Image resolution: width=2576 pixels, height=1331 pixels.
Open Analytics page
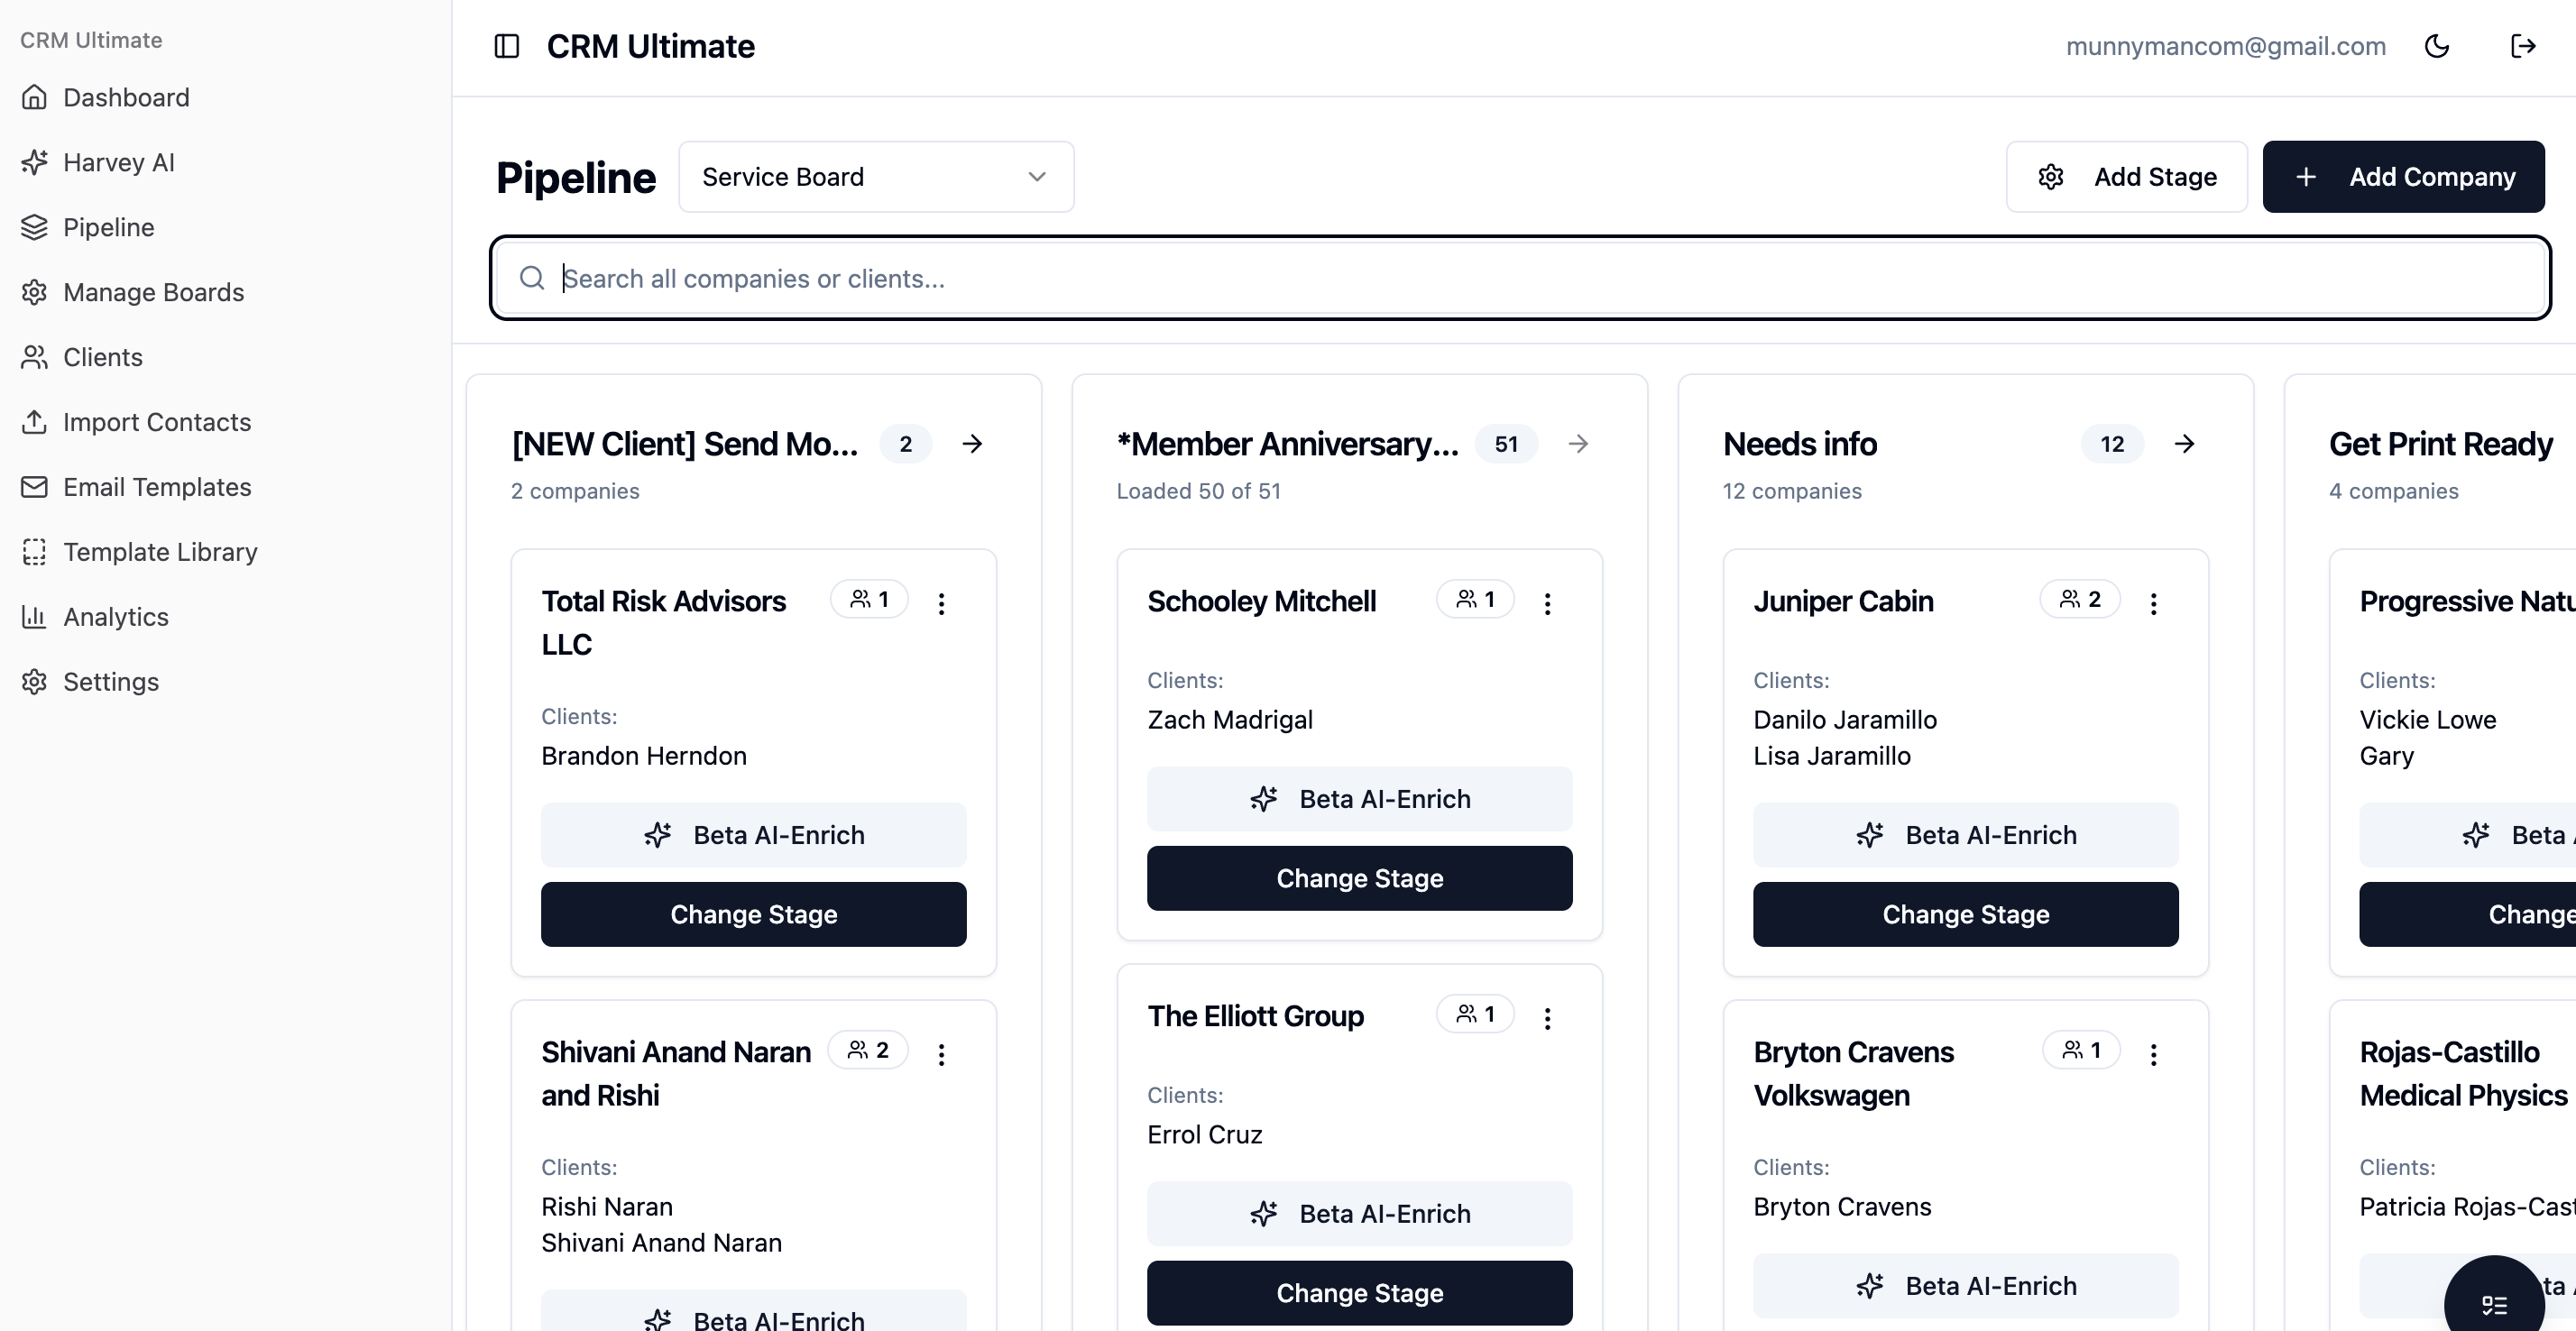point(115,617)
